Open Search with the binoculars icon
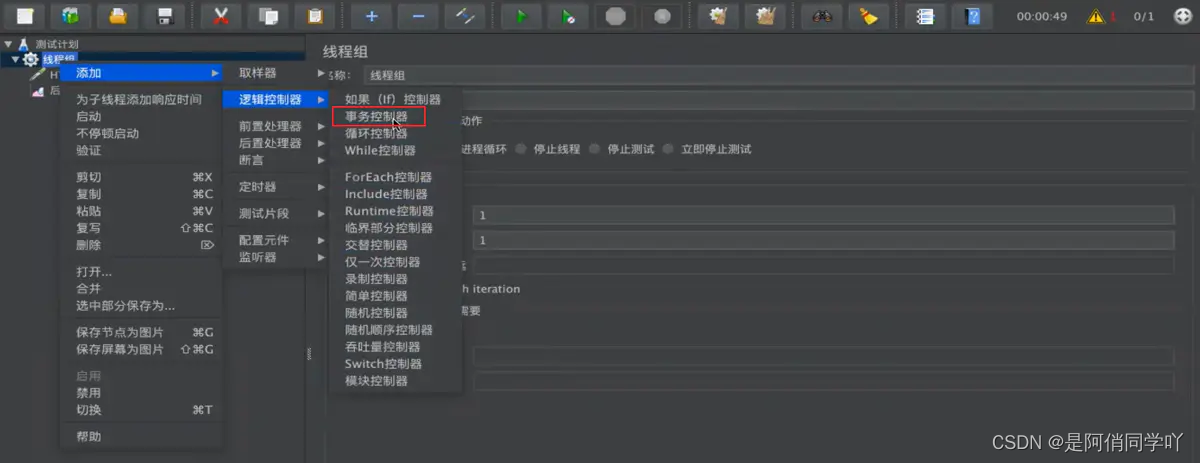1200x463 pixels. pyautogui.click(x=821, y=16)
